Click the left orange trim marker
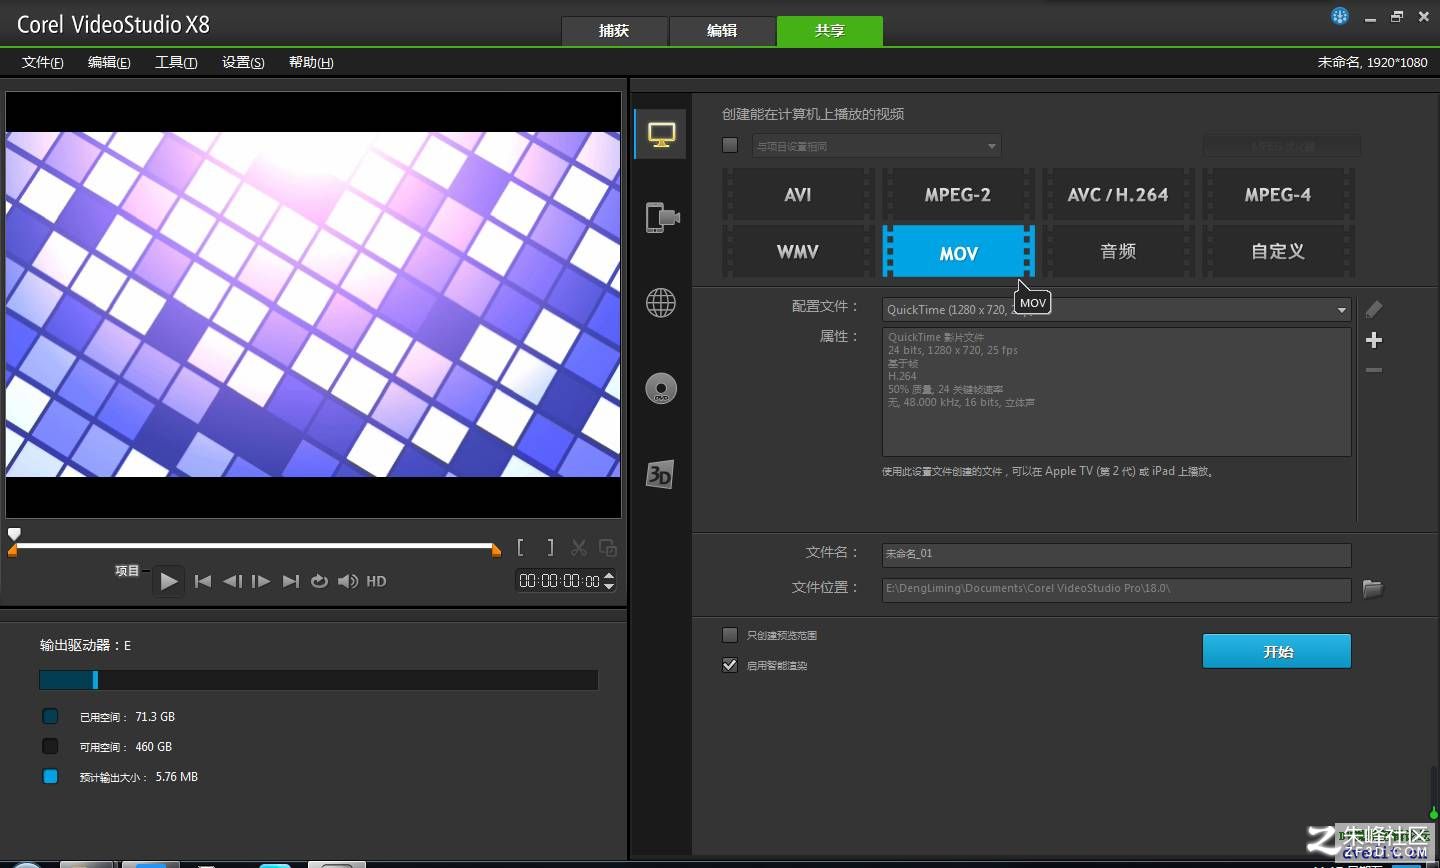 pos(13,550)
